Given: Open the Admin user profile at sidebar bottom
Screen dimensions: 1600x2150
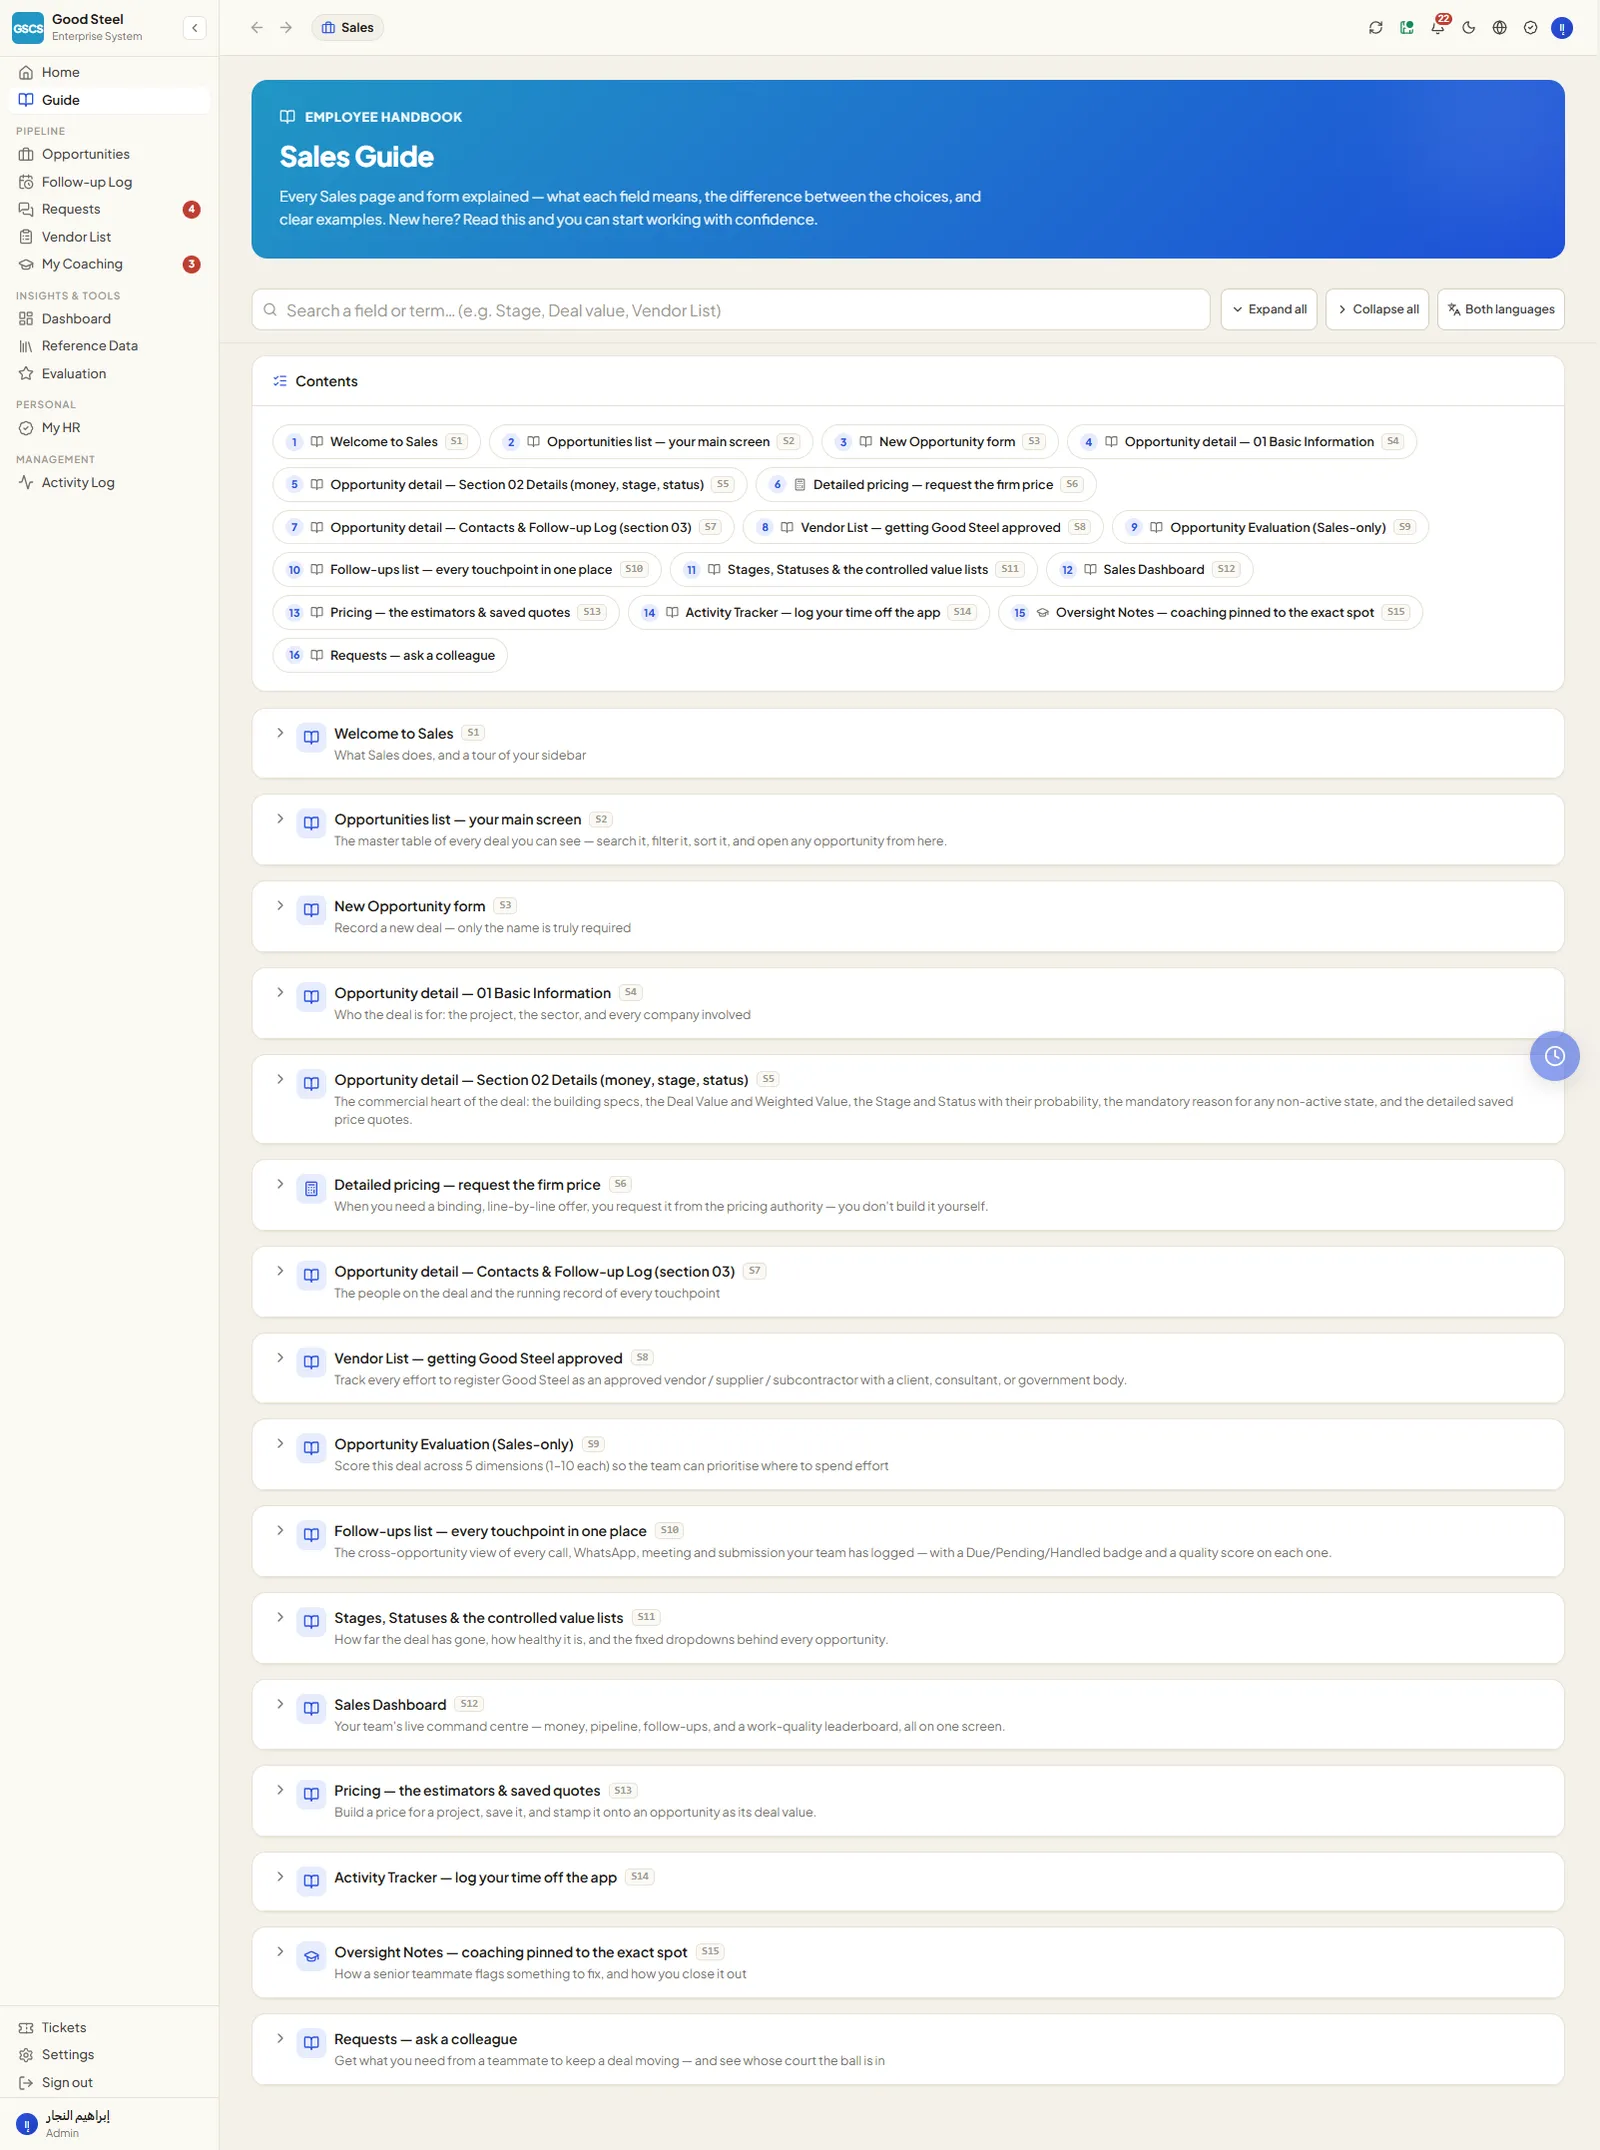Looking at the screenshot, I should [x=109, y=2124].
